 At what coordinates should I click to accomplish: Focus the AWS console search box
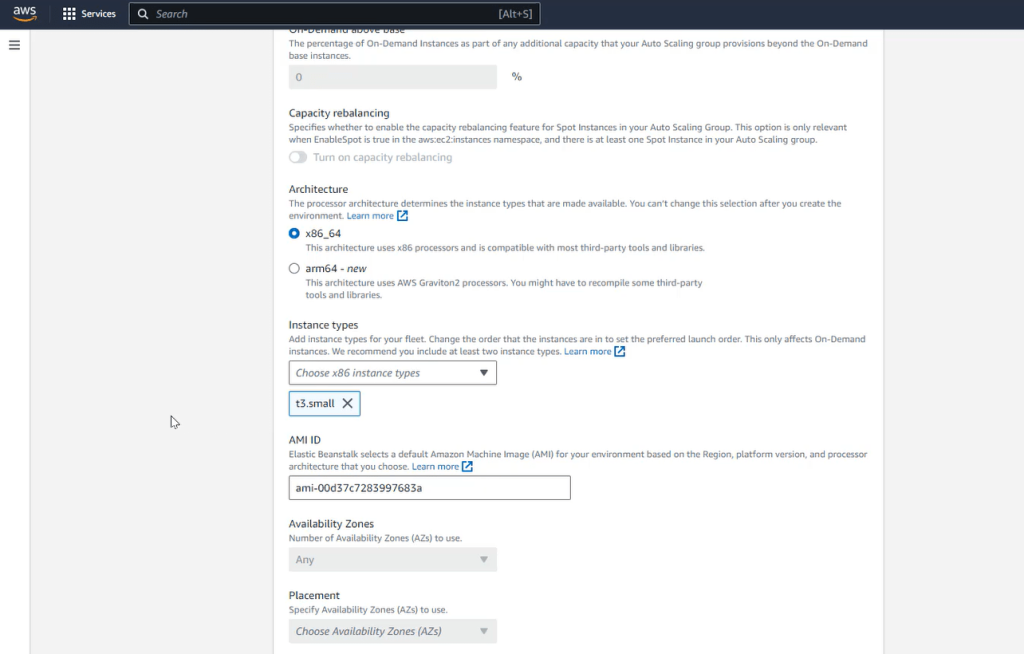coord(320,14)
